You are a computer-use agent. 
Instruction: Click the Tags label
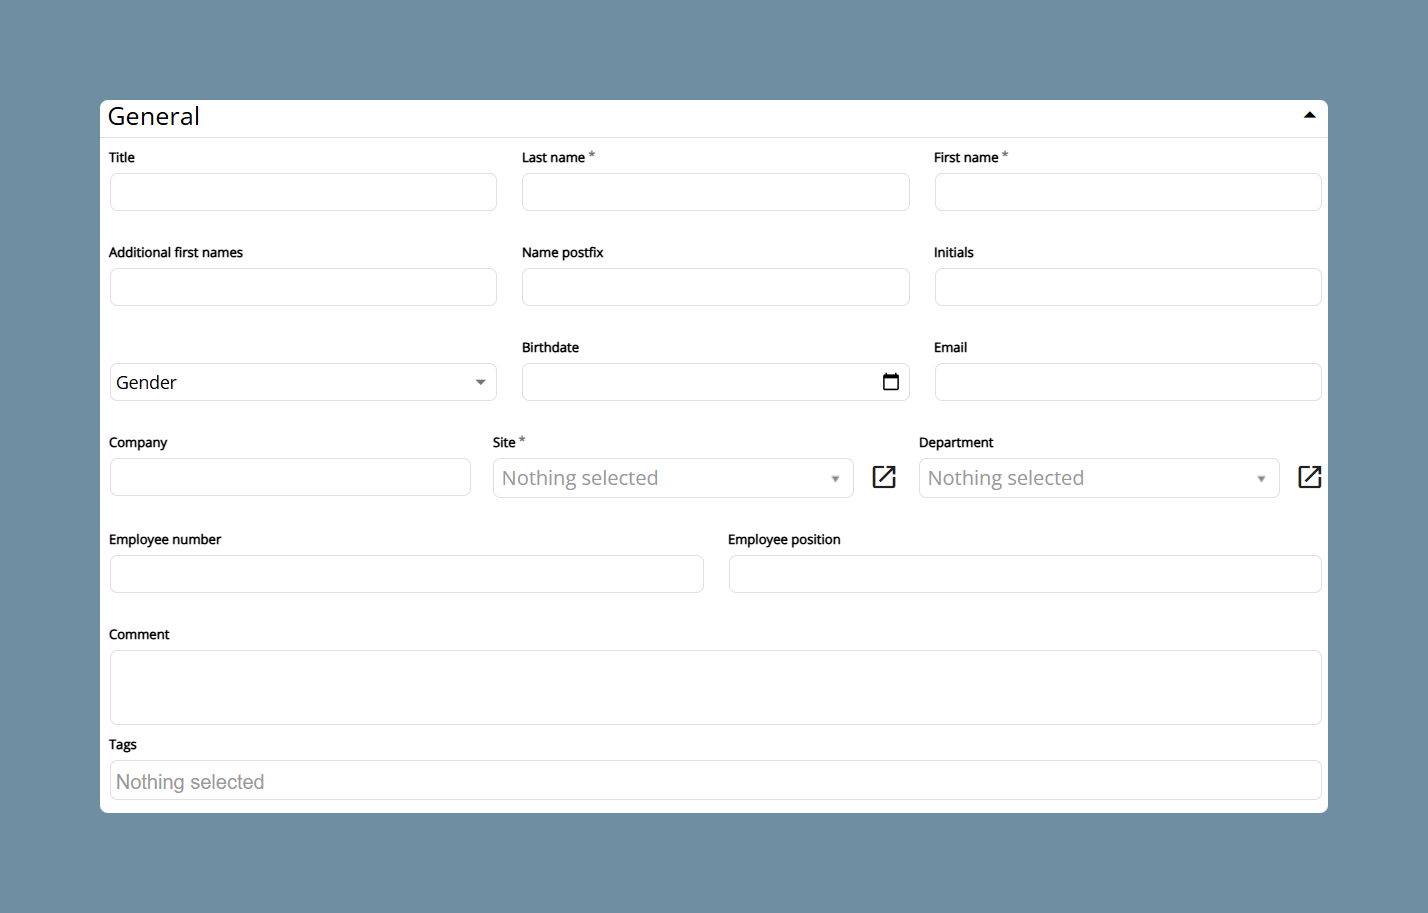pyautogui.click(x=123, y=744)
